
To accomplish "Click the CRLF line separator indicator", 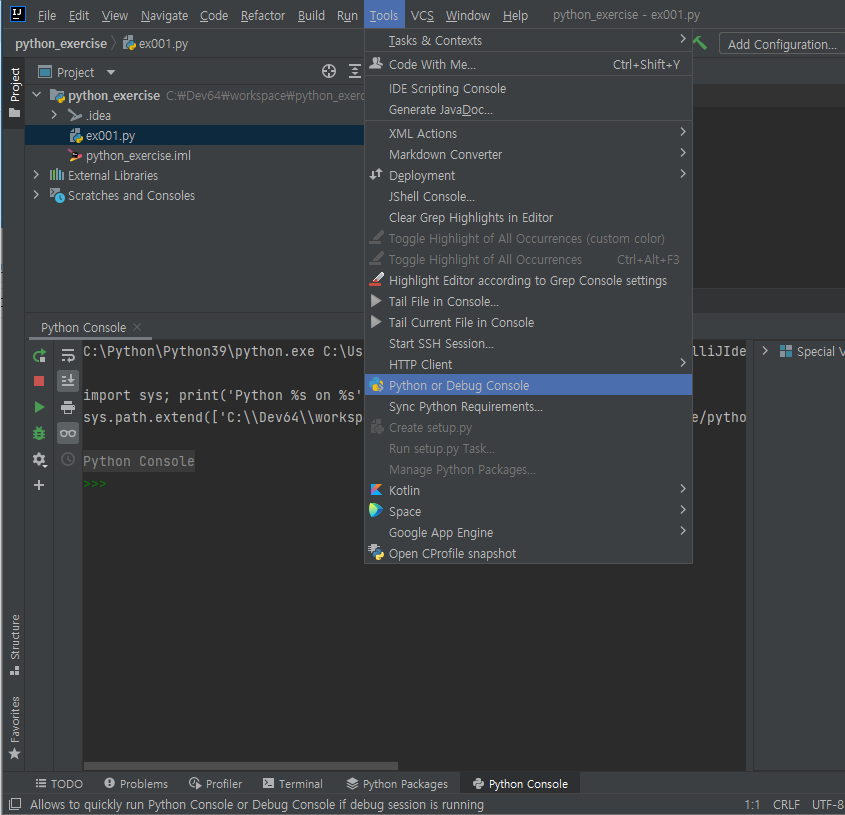I will (x=786, y=805).
